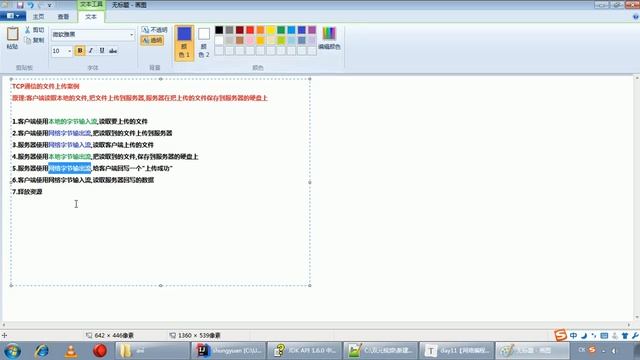The image size is (640, 360).
Task: Toggle Chinese/English mode (中) on Sogou bar
Action: 573,336
